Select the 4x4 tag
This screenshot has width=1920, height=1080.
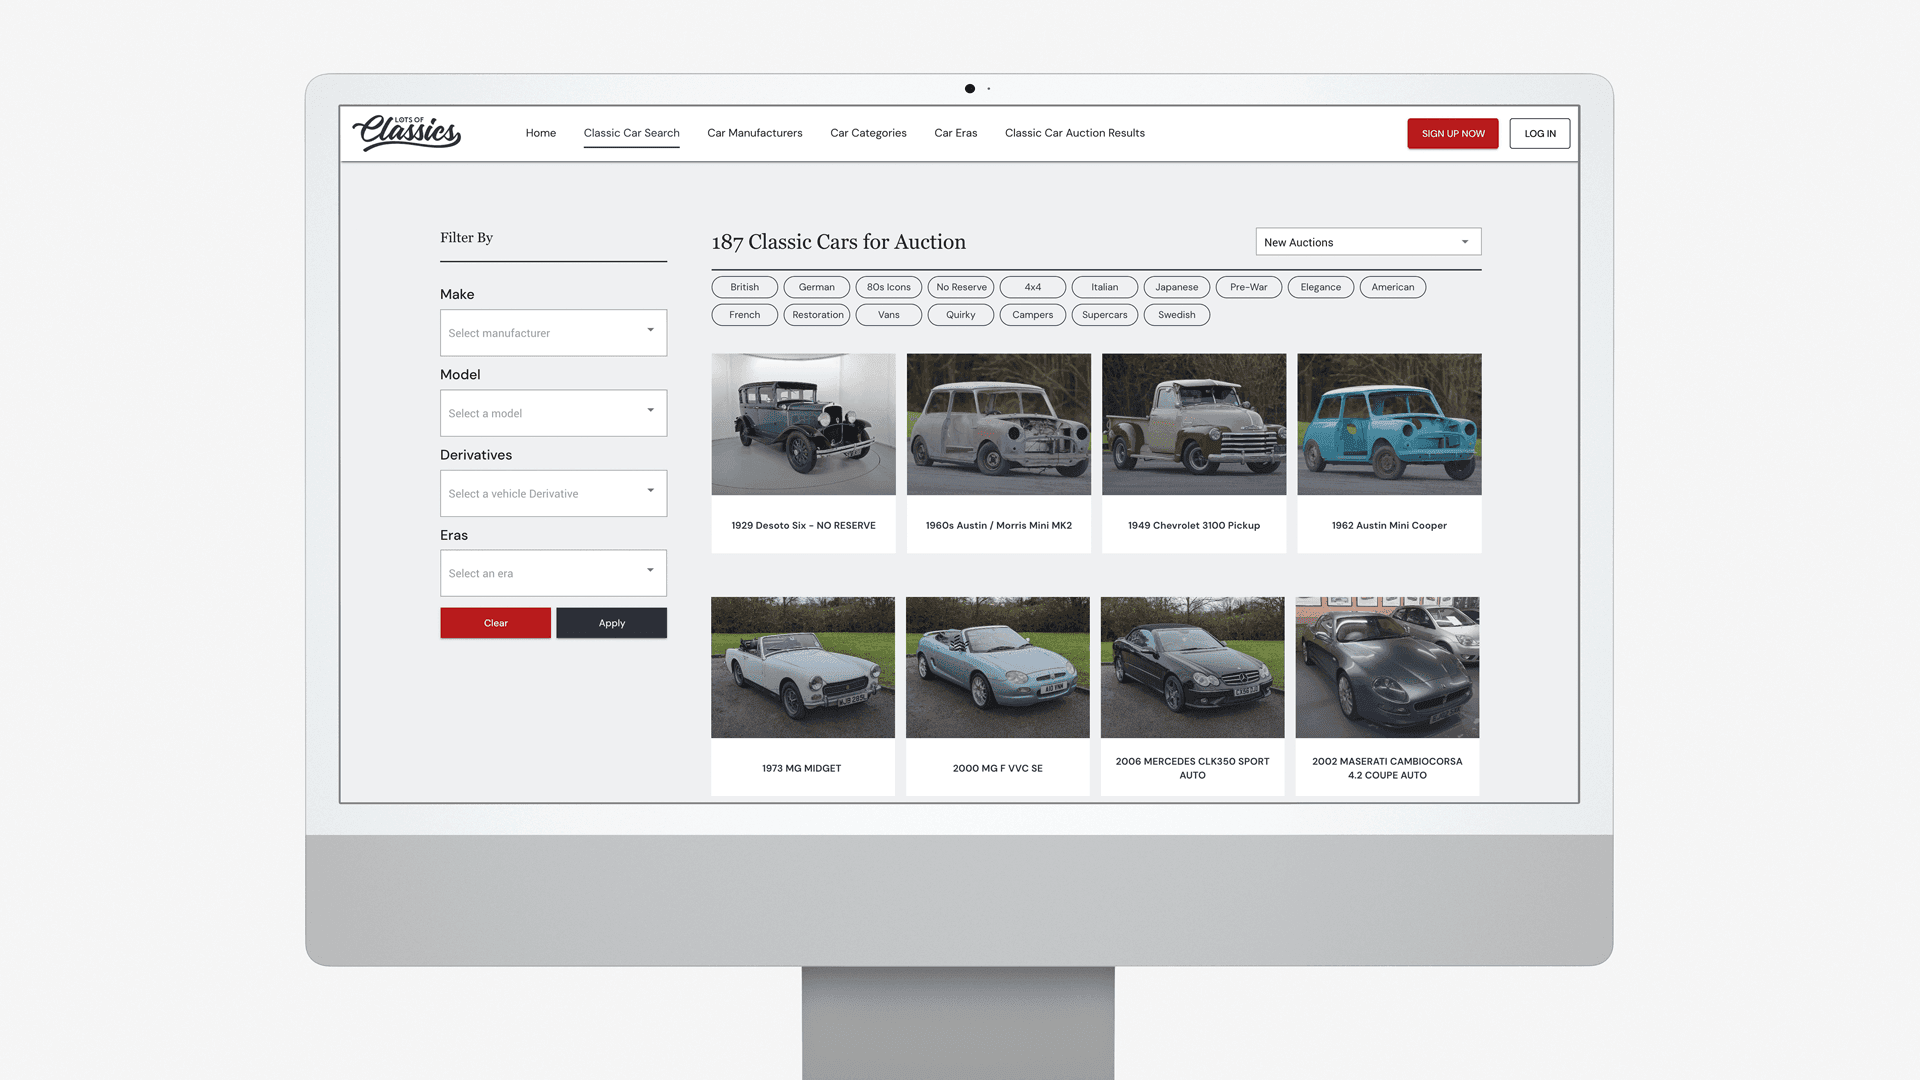[x=1033, y=287]
